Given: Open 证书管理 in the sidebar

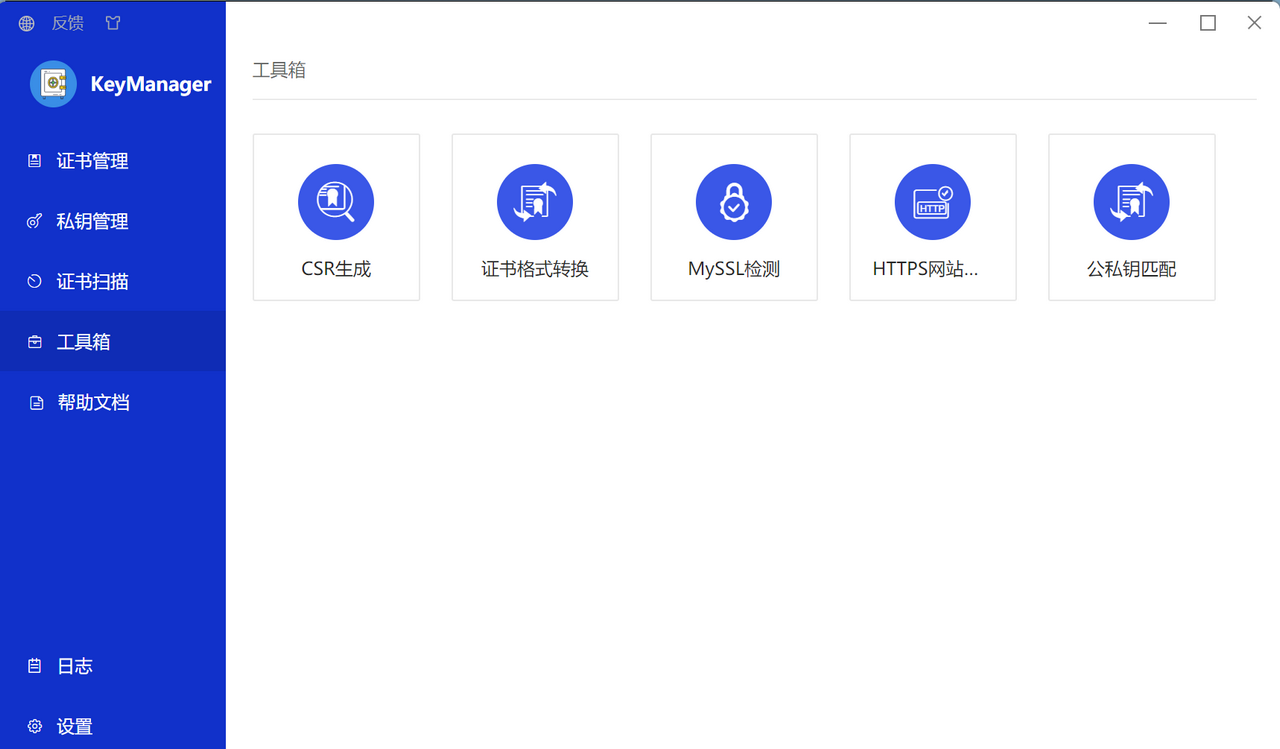Looking at the screenshot, I should pos(92,161).
